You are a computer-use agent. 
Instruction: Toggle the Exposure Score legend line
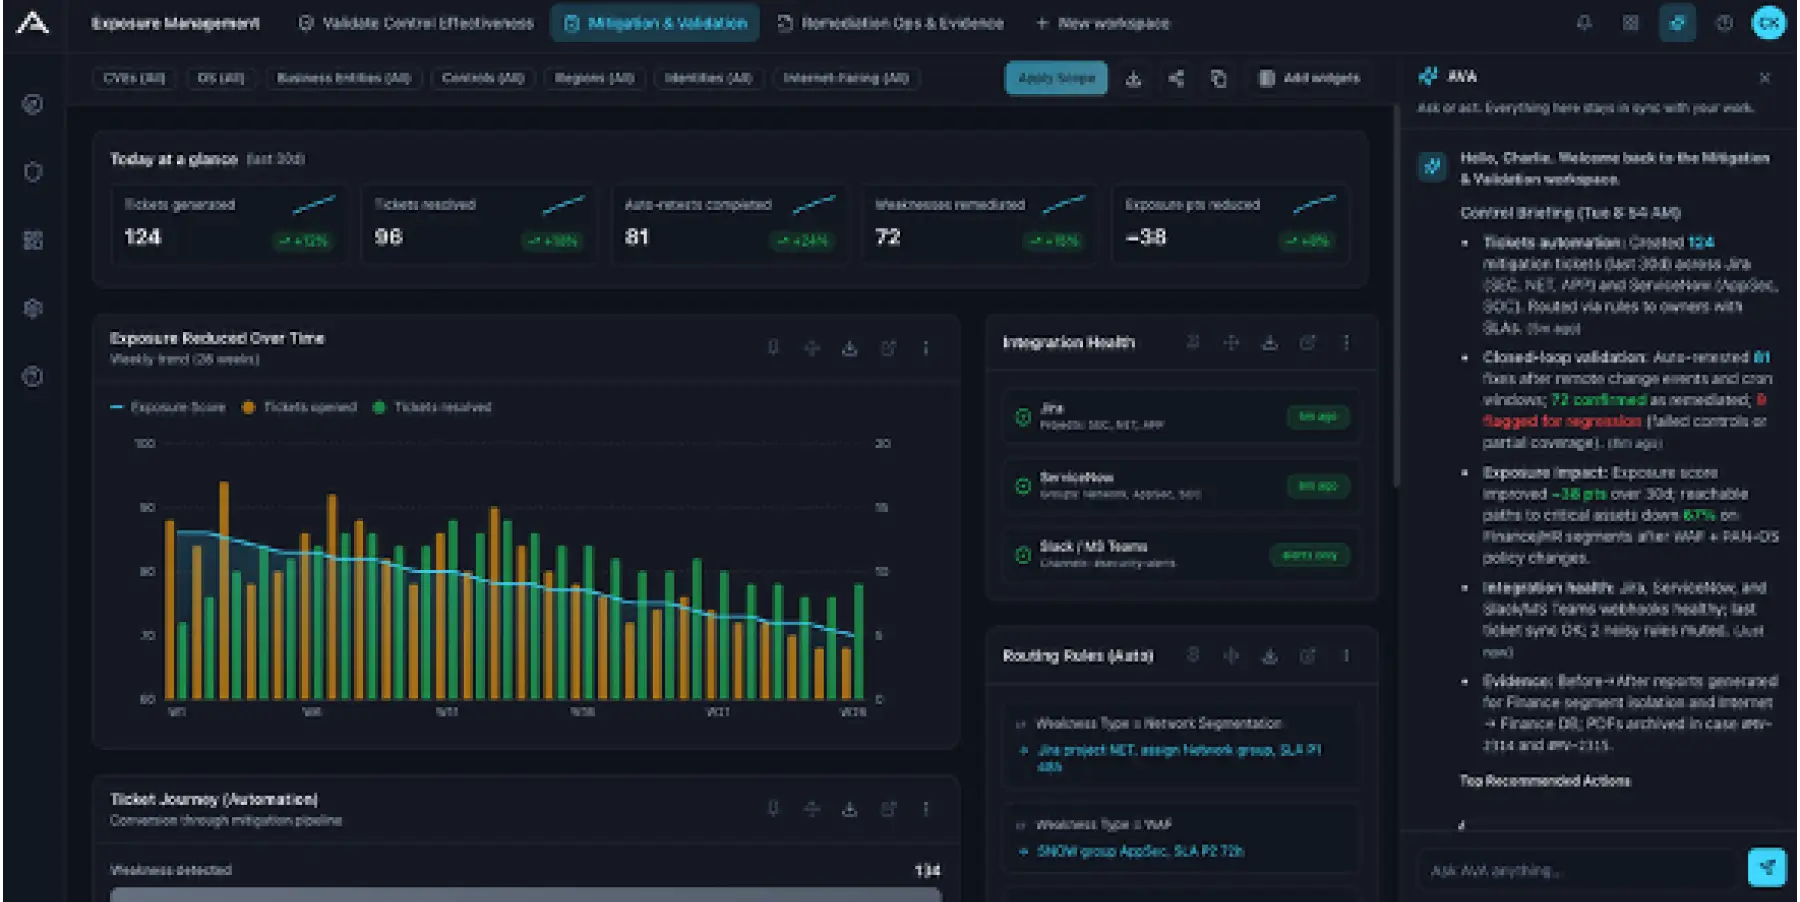pos(167,407)
